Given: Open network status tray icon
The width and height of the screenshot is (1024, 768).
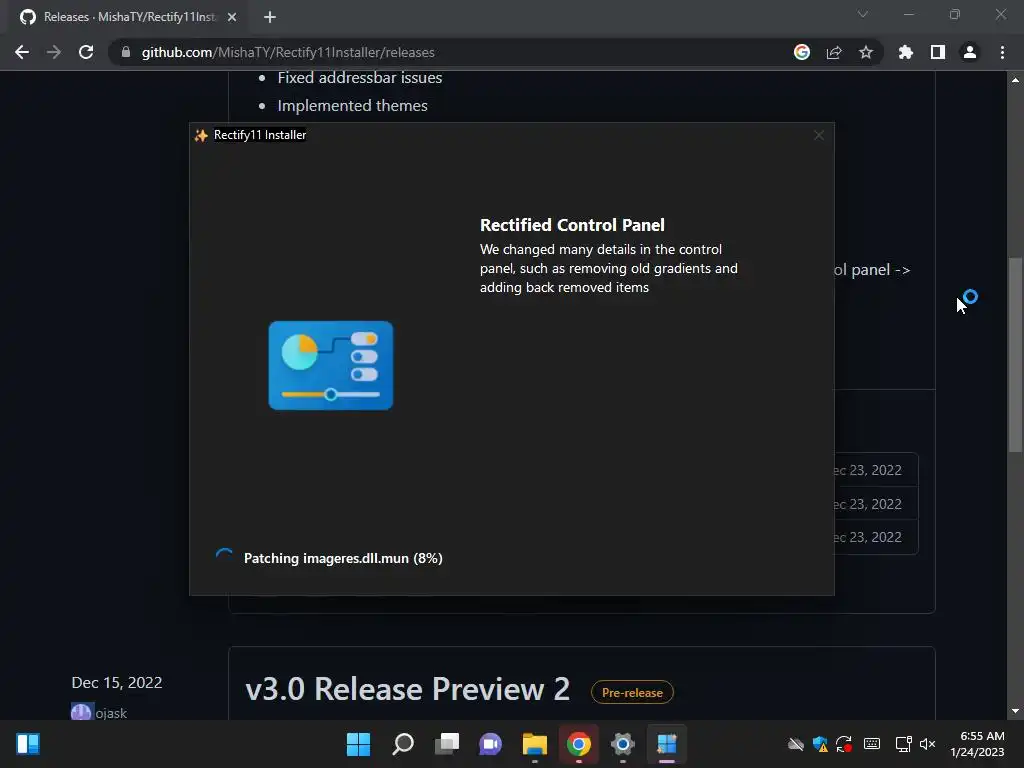Looking at the screenshot, I should (x=904, y=744).
